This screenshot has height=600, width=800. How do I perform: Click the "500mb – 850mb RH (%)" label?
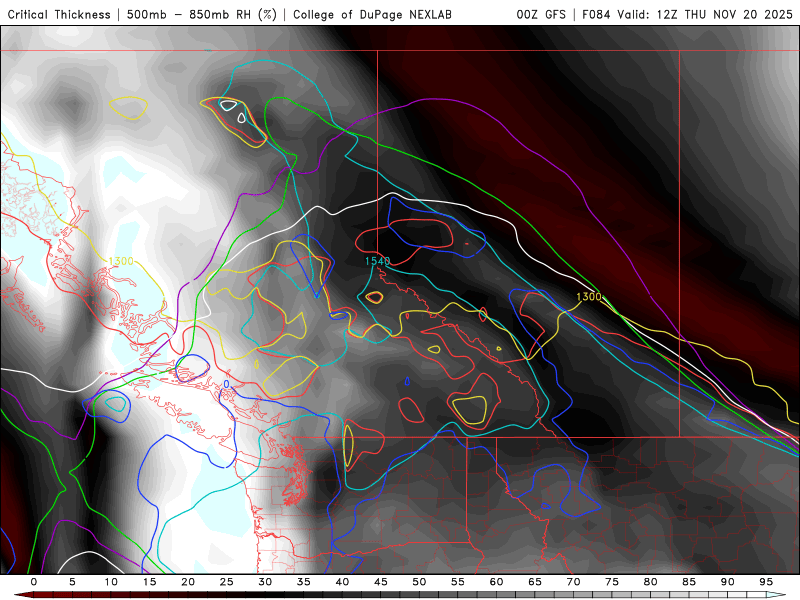[202, 14]
